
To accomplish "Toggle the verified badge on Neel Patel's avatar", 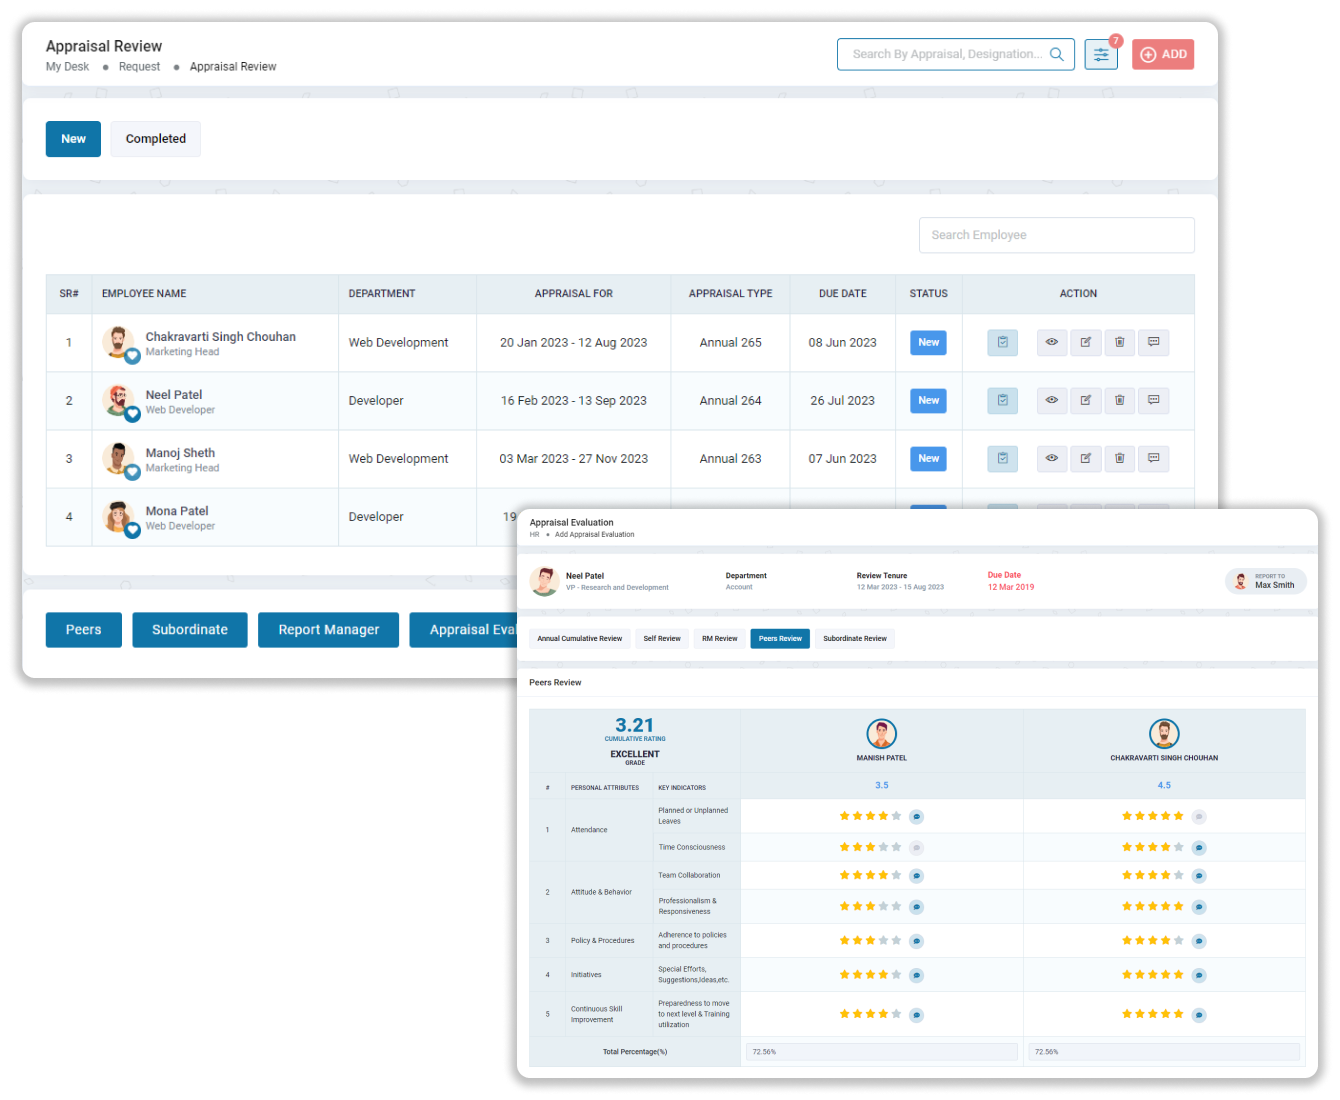I will (132, 413).
